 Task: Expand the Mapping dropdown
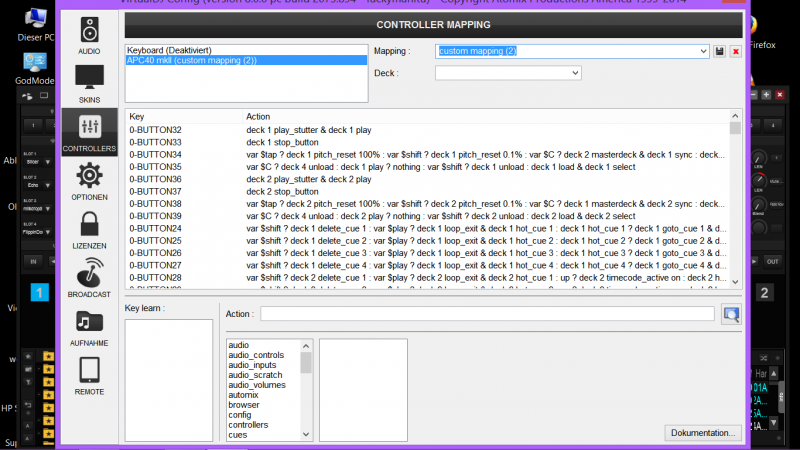coord(704,51)
